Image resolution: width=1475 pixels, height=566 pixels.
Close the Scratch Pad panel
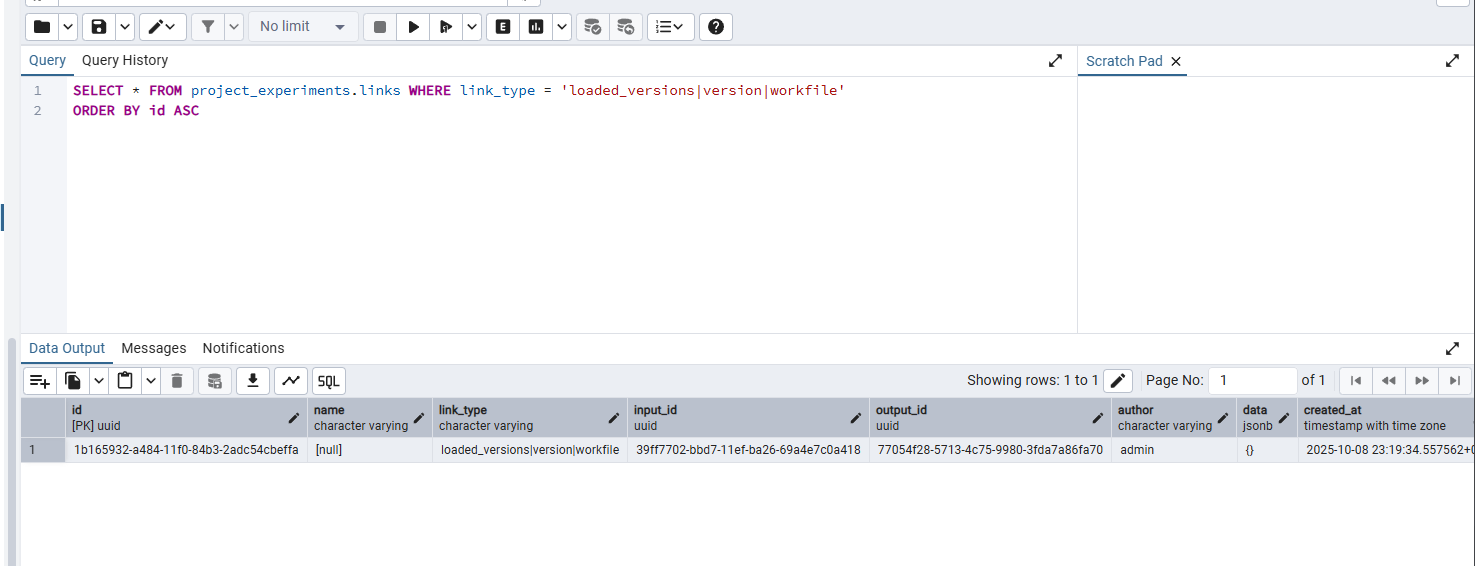1176,62
